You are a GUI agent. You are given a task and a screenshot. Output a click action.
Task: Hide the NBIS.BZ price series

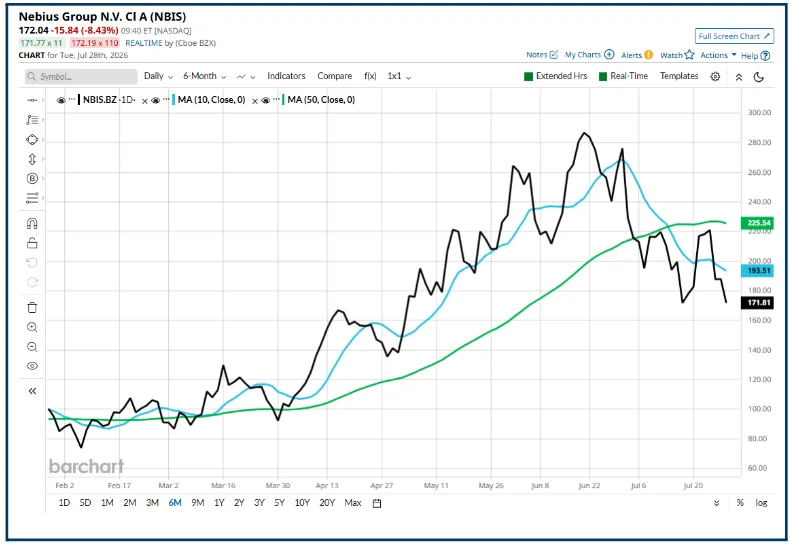(x=61, y=100)
